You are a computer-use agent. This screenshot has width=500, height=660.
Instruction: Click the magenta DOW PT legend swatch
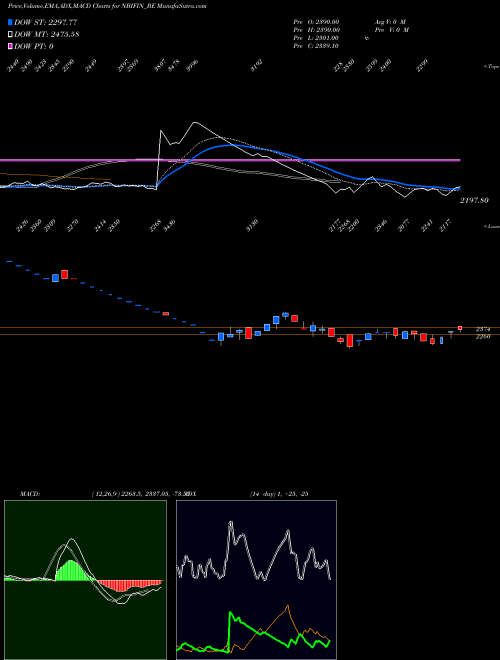(x=10, y=46)
